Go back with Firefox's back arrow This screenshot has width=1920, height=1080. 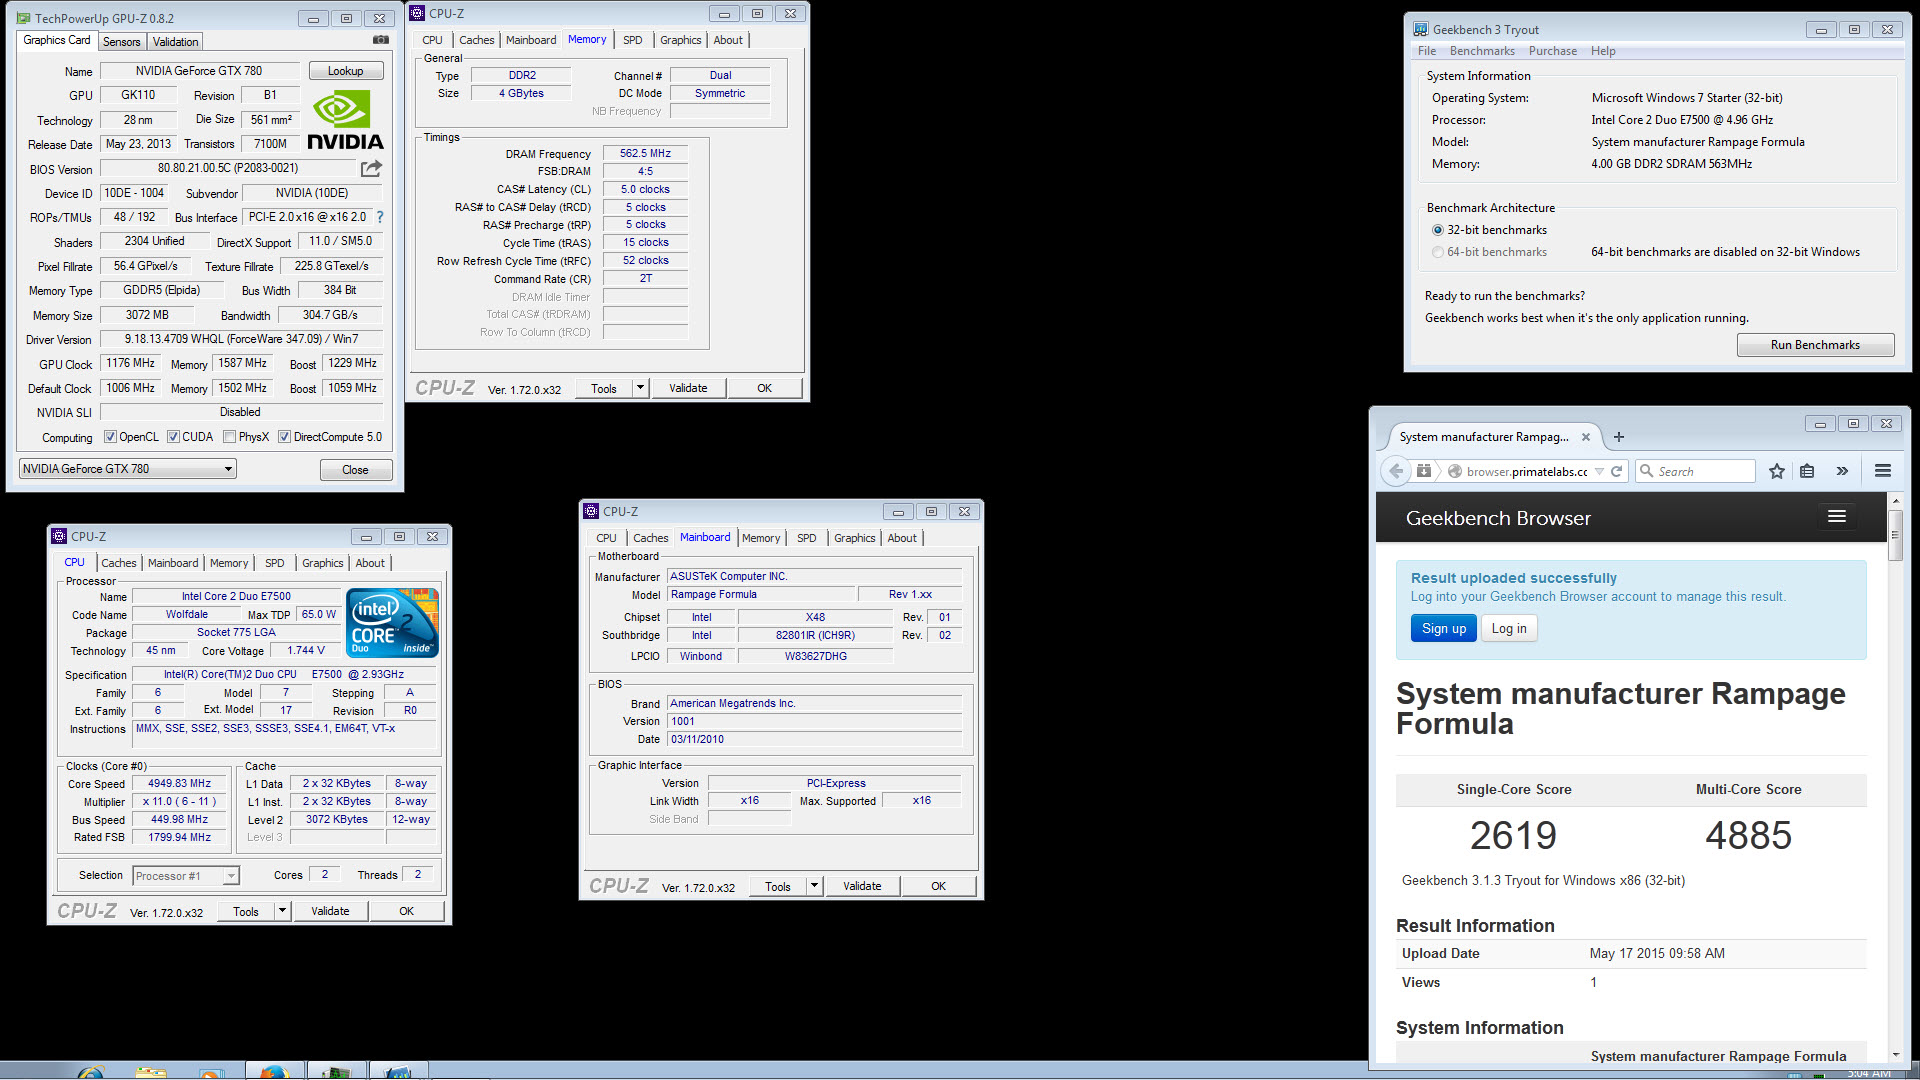pos(1396,471)
